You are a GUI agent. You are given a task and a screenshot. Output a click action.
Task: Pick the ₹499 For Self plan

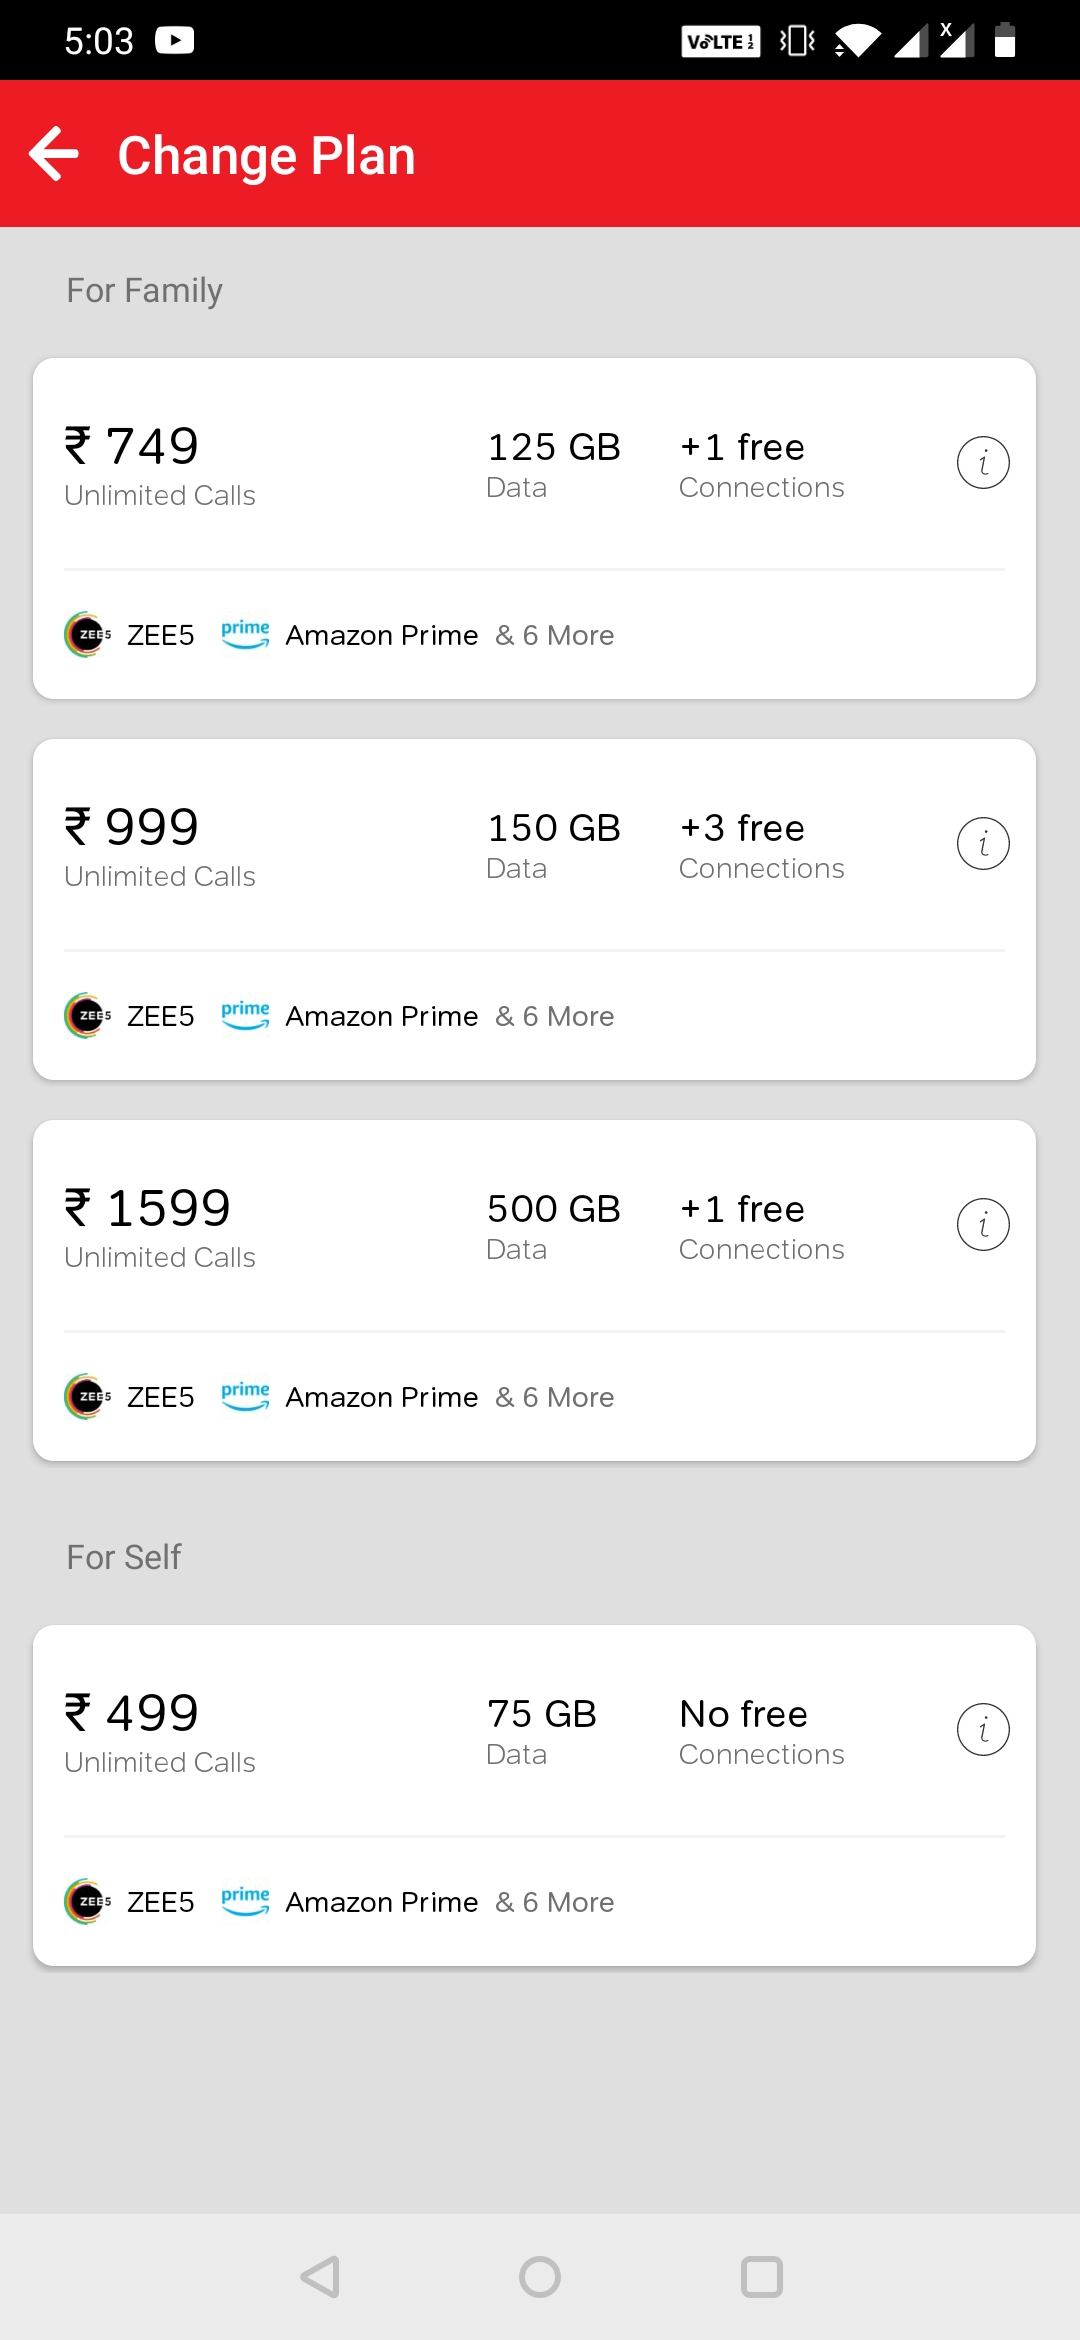(x=133, y=1713)
